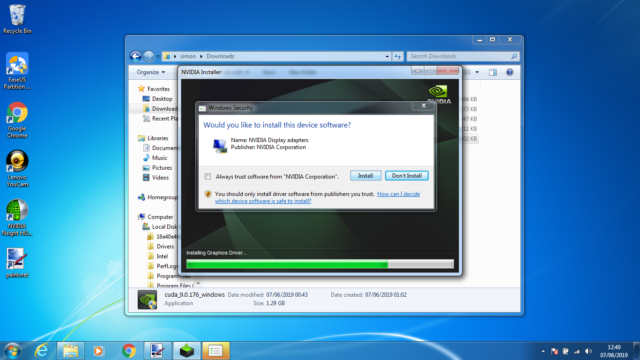640x360 pixels.
Task: Click in the Search Downloads field
Action: tap(459, 56)
